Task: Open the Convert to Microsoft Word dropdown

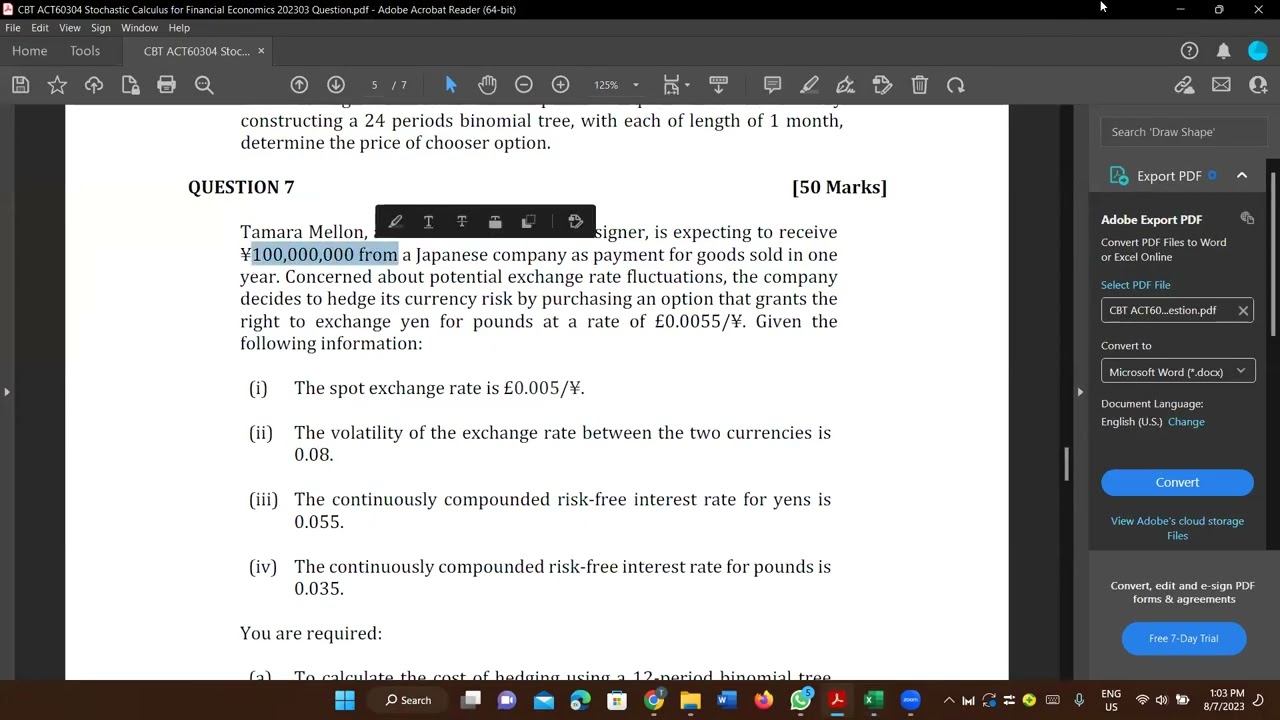Action: click(x=1178, y=372)
